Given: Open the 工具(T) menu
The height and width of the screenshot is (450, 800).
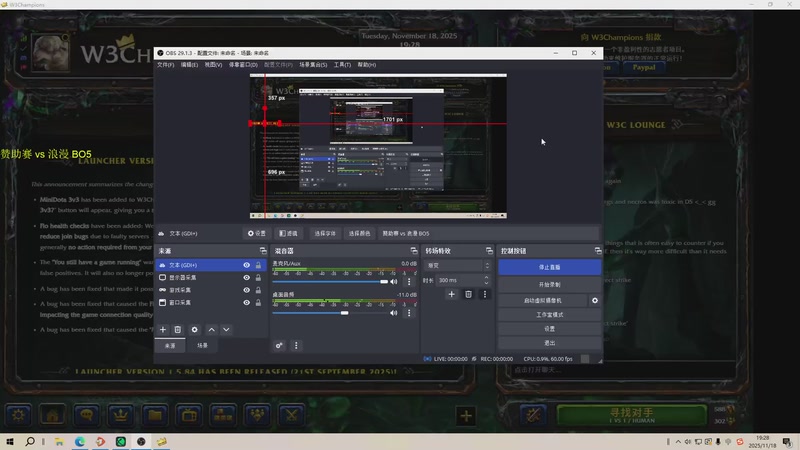Looking at the screenshot, I should click(x=342, y=65).
